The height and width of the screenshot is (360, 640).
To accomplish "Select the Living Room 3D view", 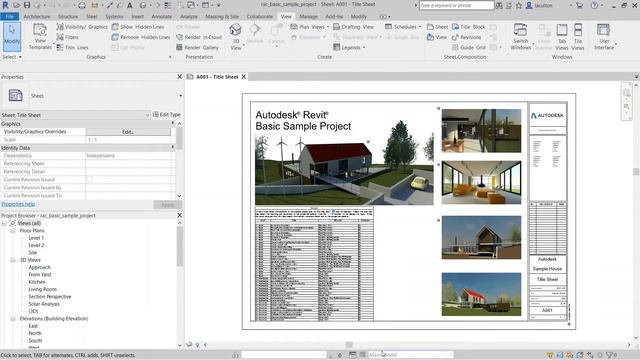I will (42, 289).
